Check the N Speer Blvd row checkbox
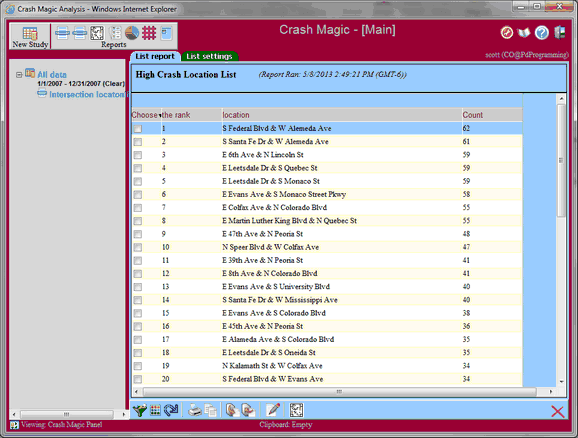 coord(138,247)
